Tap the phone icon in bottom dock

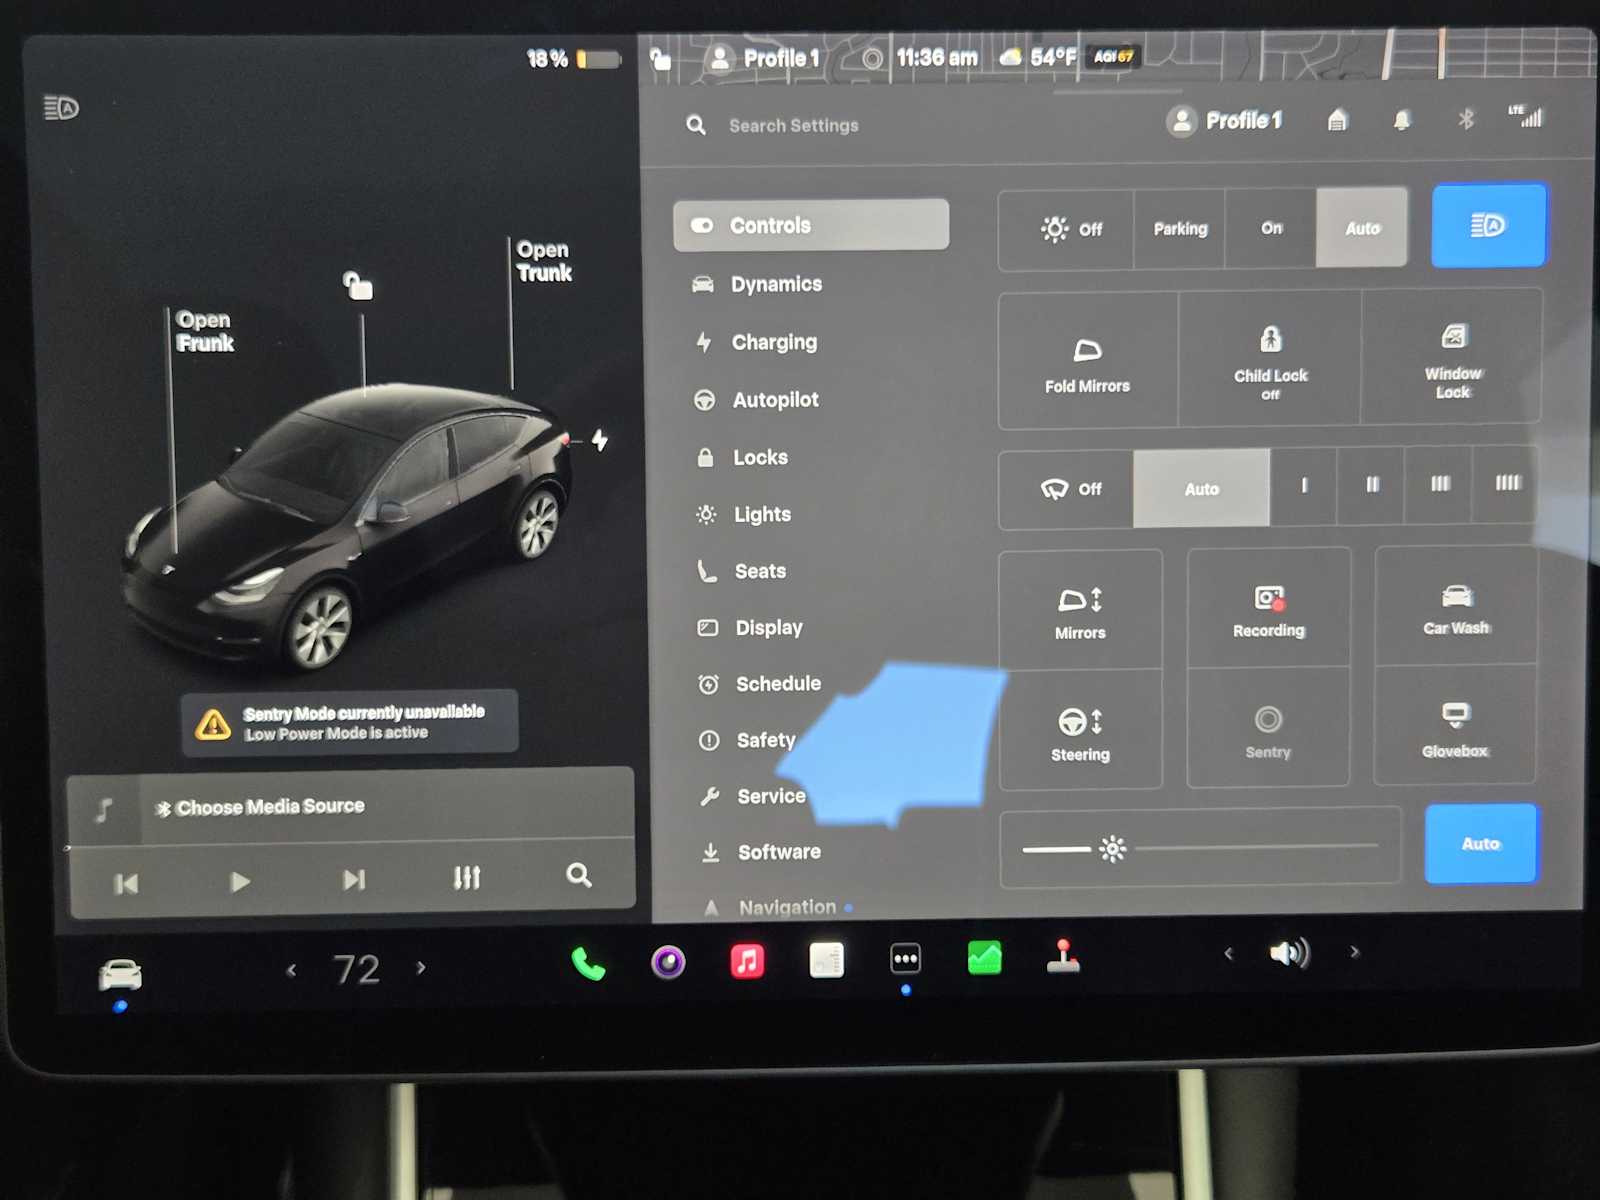pyautogui.click(x=588, y=963)
